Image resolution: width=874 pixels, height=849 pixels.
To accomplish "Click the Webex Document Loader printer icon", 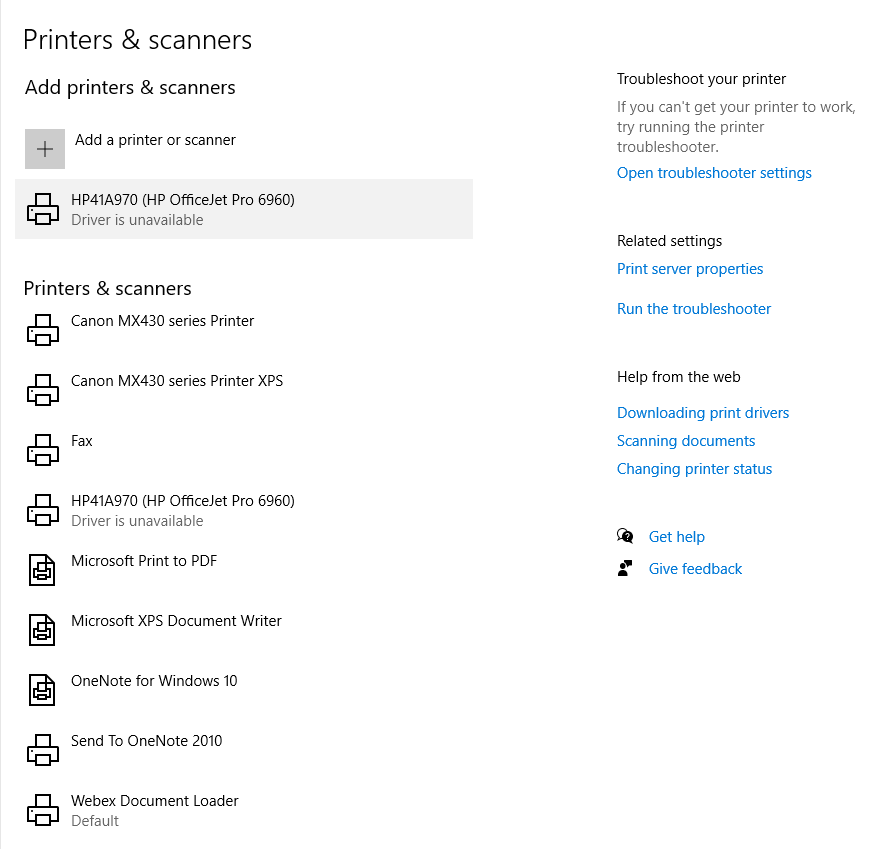I will 42,810.
